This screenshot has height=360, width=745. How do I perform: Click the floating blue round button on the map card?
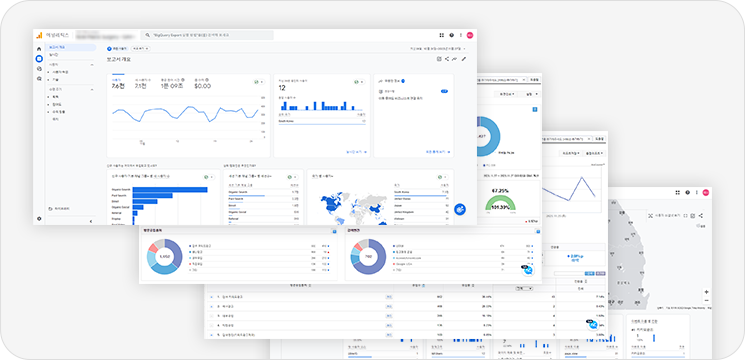click(459, 209)
